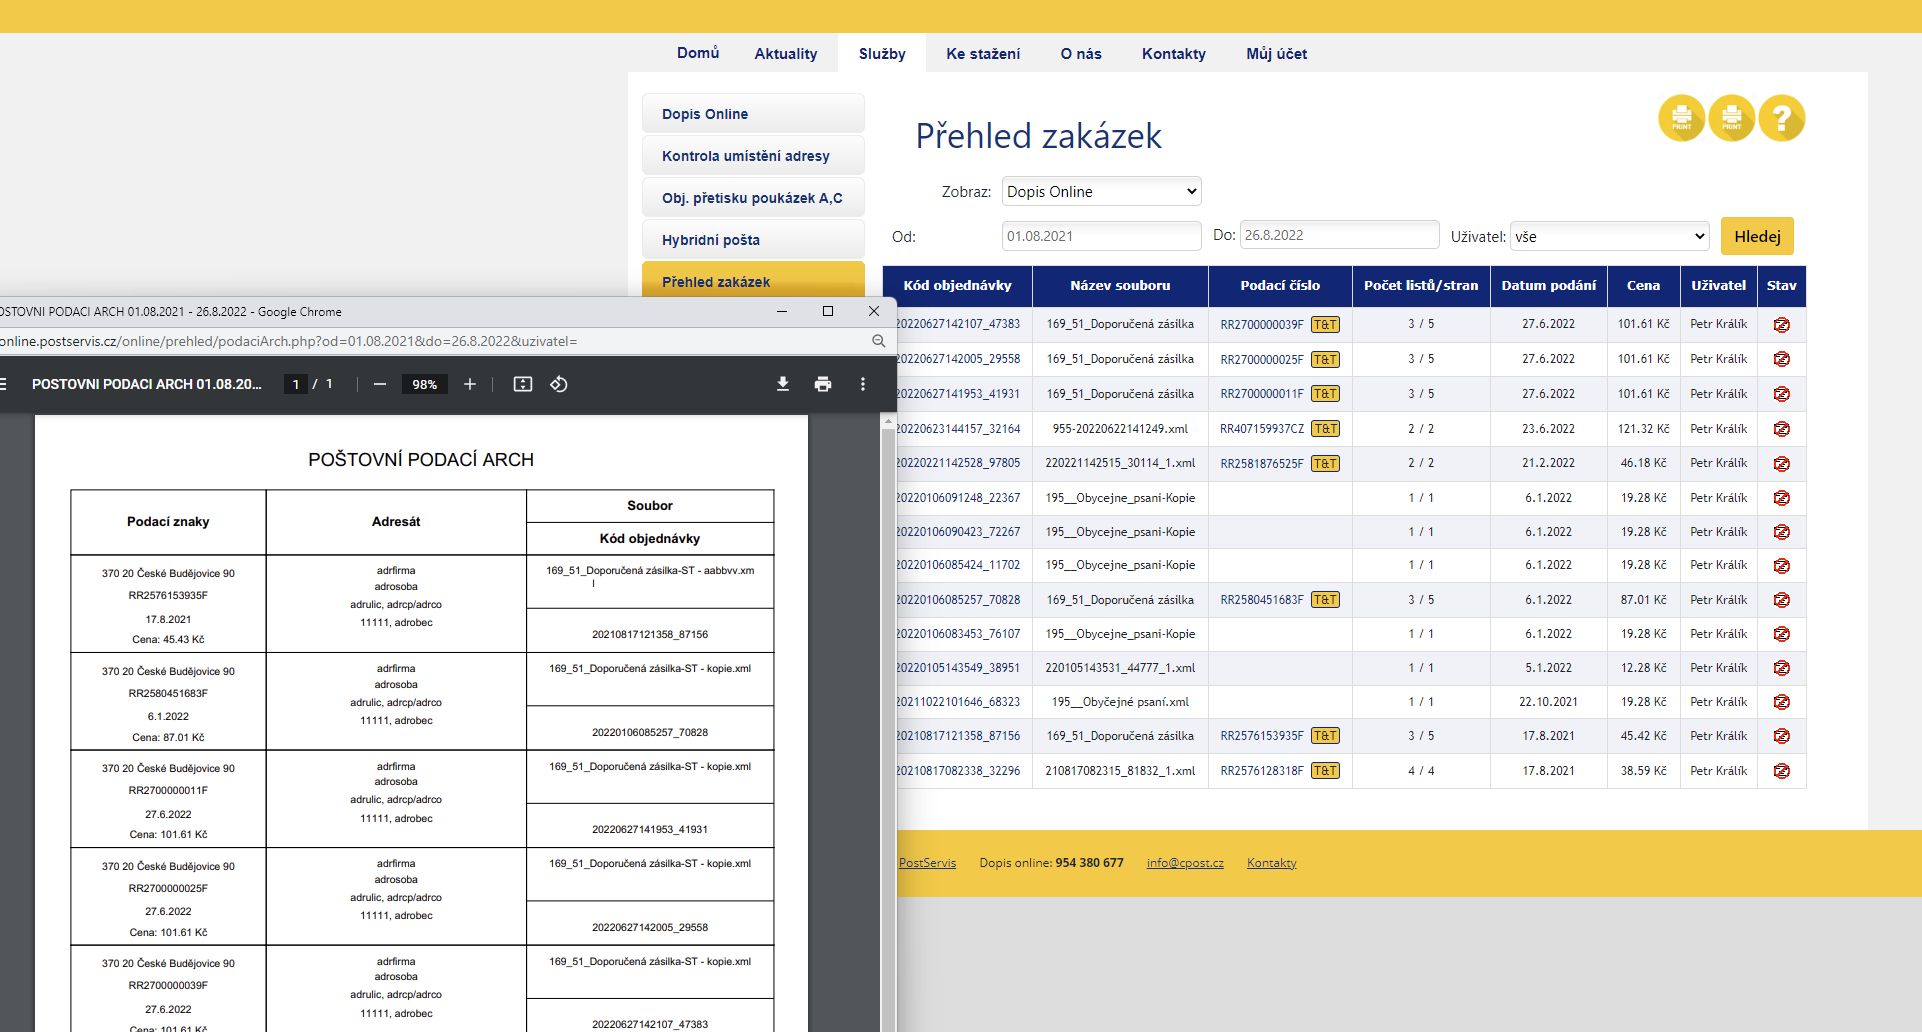Open the Aktuality menu item

point(786,54)
